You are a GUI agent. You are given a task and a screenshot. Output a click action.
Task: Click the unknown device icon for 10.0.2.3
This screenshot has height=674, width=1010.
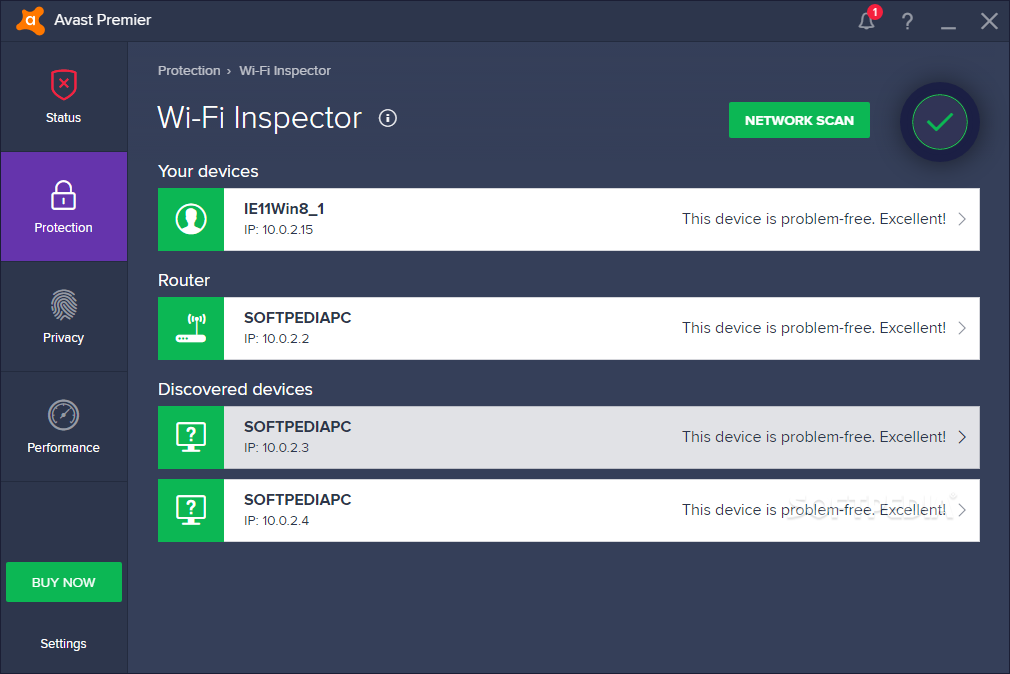tap(191, 437)
